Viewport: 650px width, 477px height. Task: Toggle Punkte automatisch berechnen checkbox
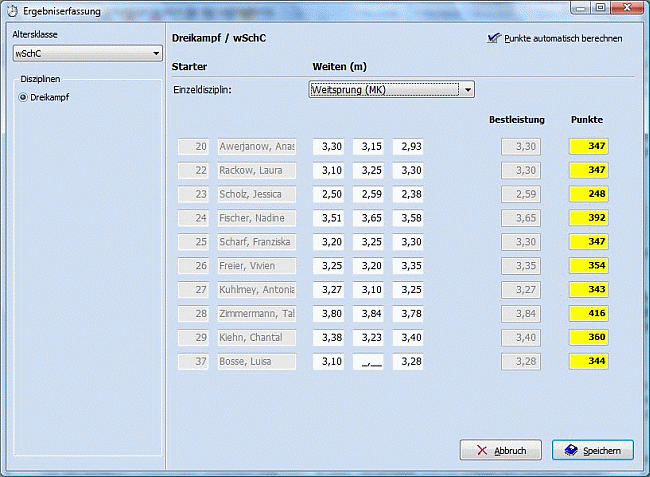click(492, 39)
